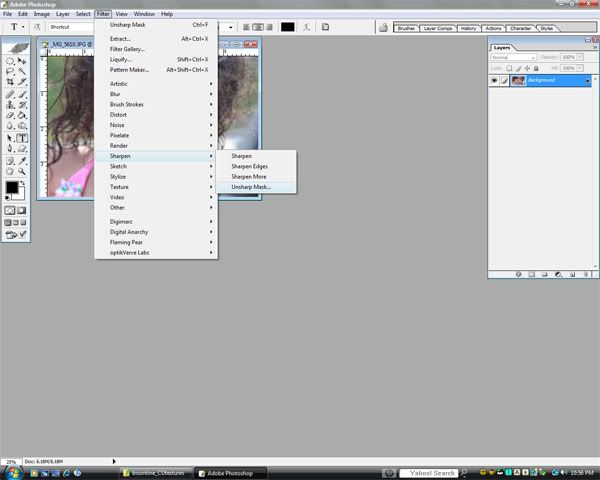Open the blend mode Normal dropdown
Image resolution: width=600 pixels, height=480 pixels.
(x=514, y=57)
